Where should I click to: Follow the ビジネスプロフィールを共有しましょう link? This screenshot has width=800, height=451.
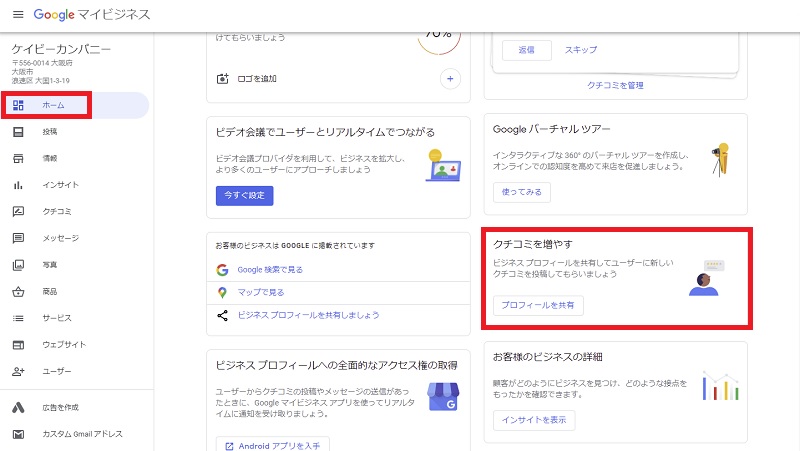[x=308, y=315]
